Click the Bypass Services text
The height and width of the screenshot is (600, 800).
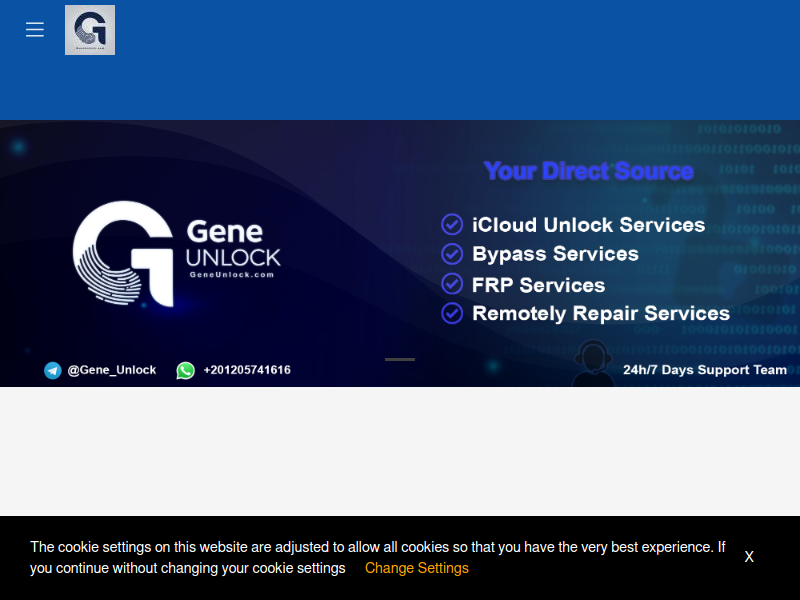coord(555,254)
